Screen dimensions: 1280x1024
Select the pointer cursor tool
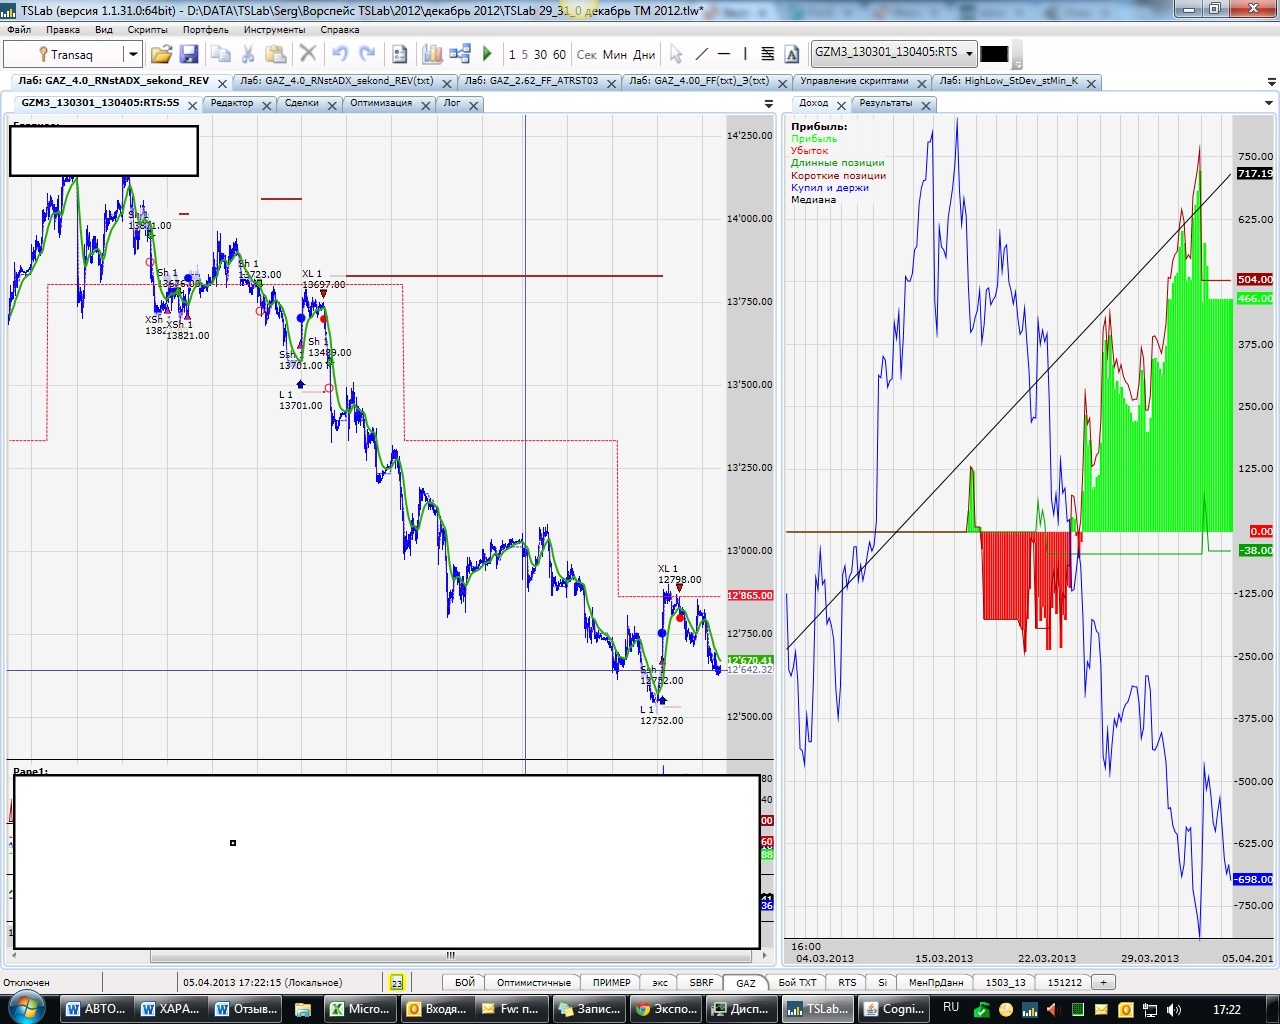pos(676,54)
